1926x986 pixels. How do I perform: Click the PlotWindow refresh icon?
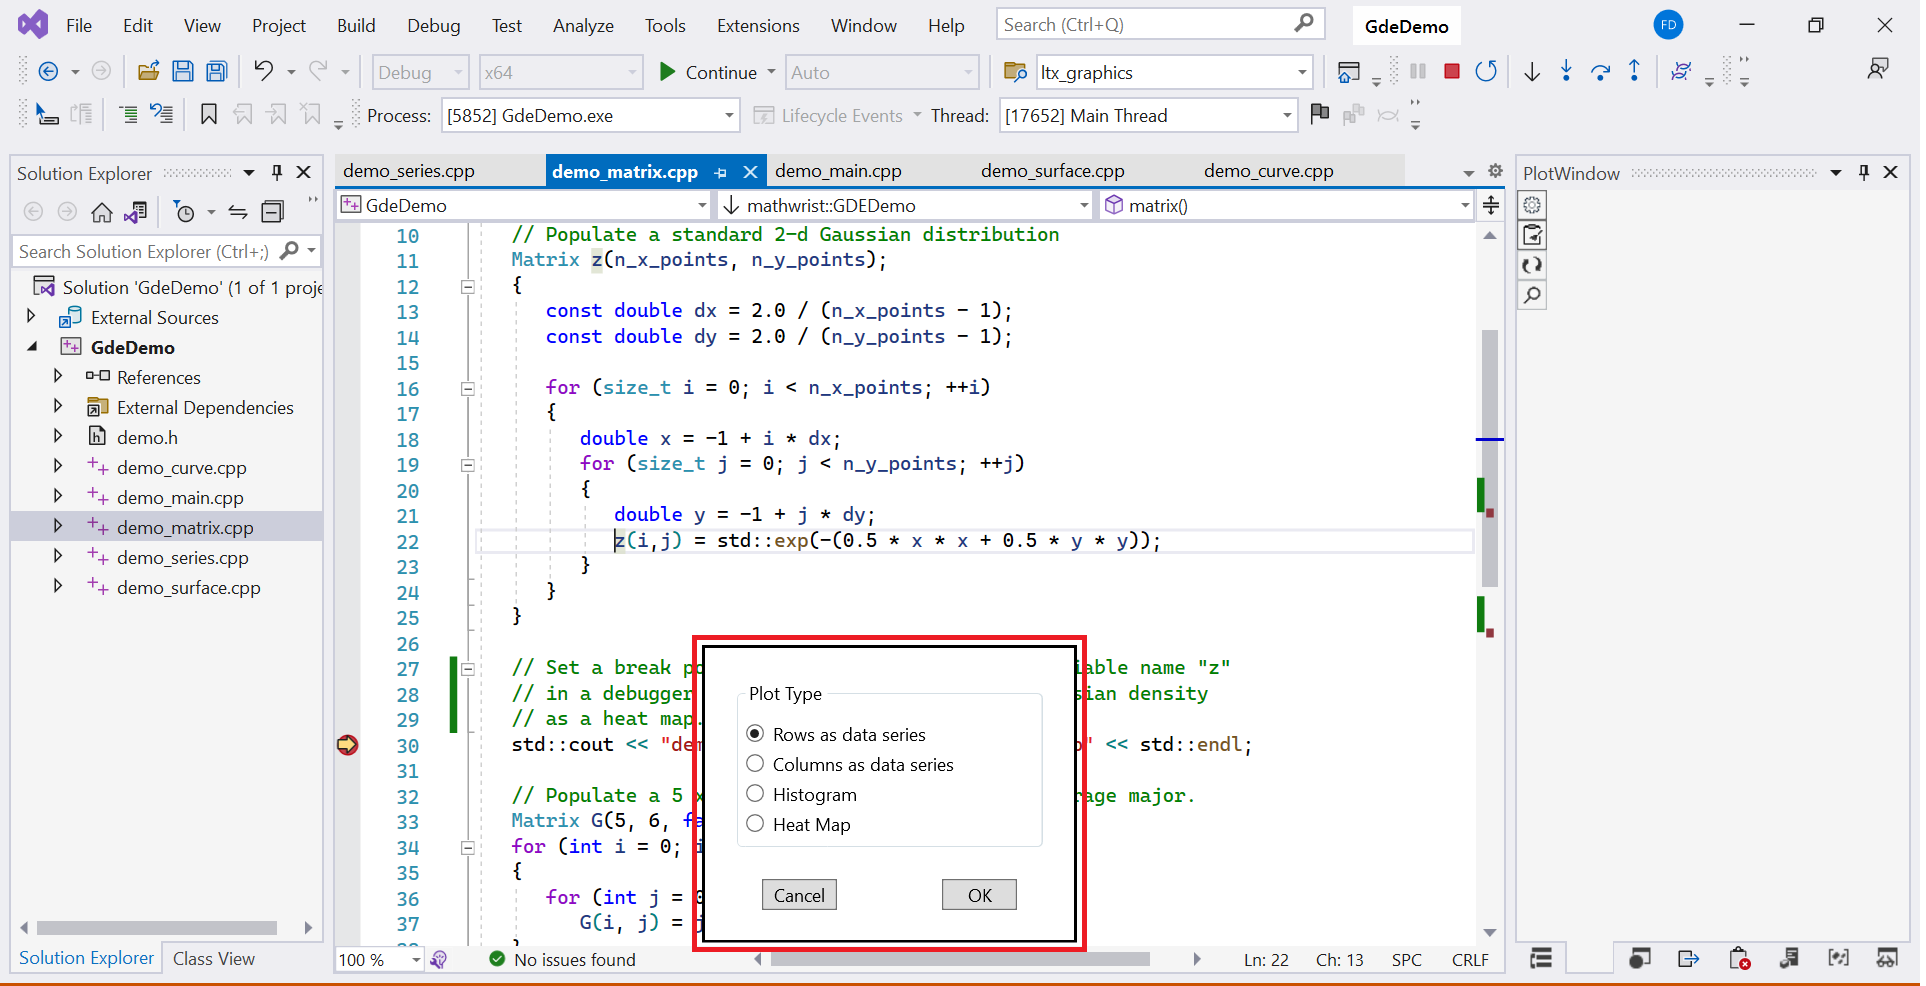(x=1532, y=265)
